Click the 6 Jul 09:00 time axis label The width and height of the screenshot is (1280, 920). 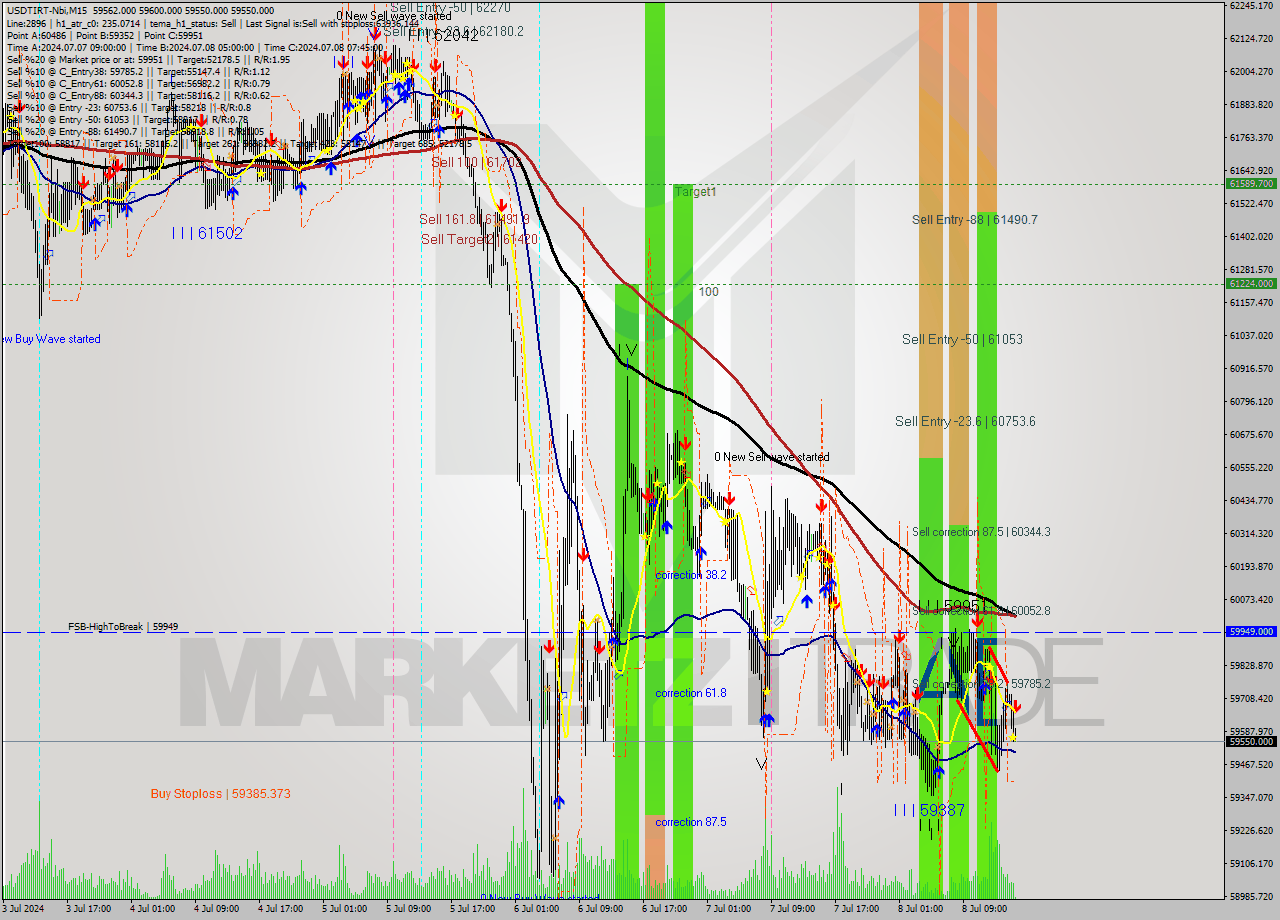[x=602, y=909]
